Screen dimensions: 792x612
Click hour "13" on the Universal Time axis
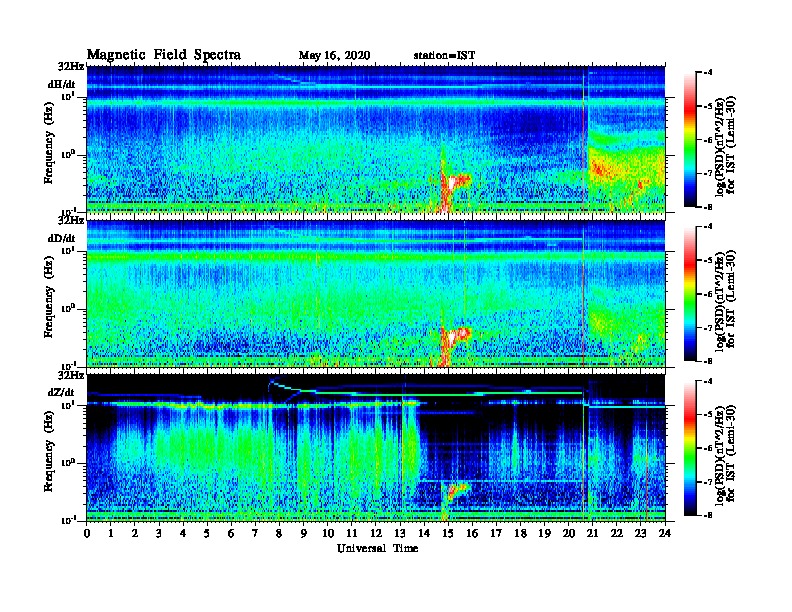point(401,534)
